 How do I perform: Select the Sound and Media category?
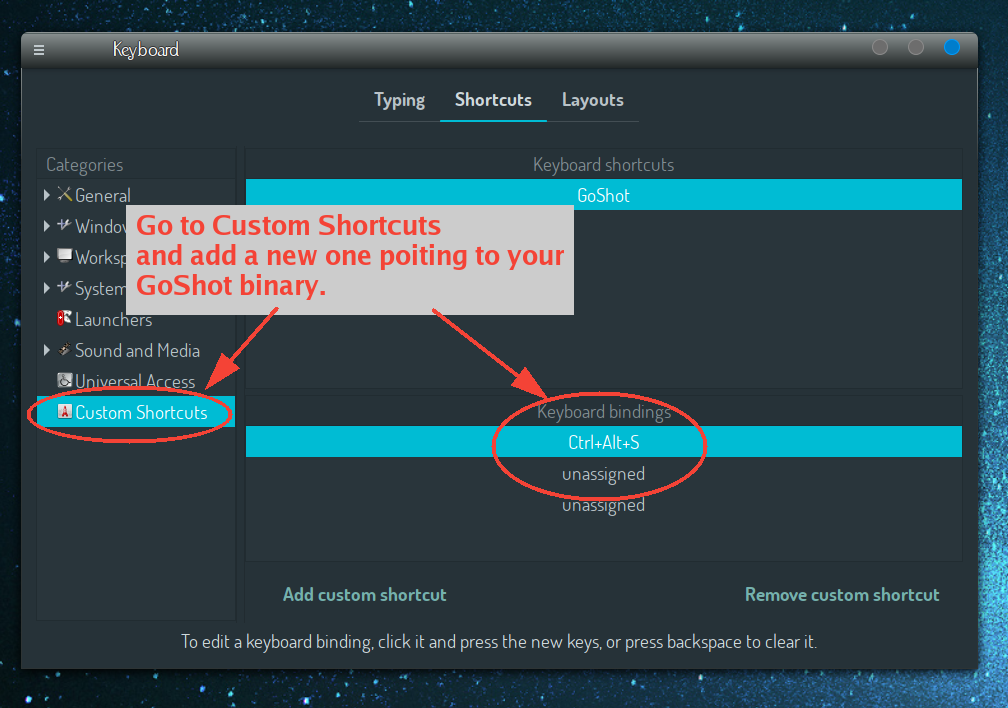[137, 350]
